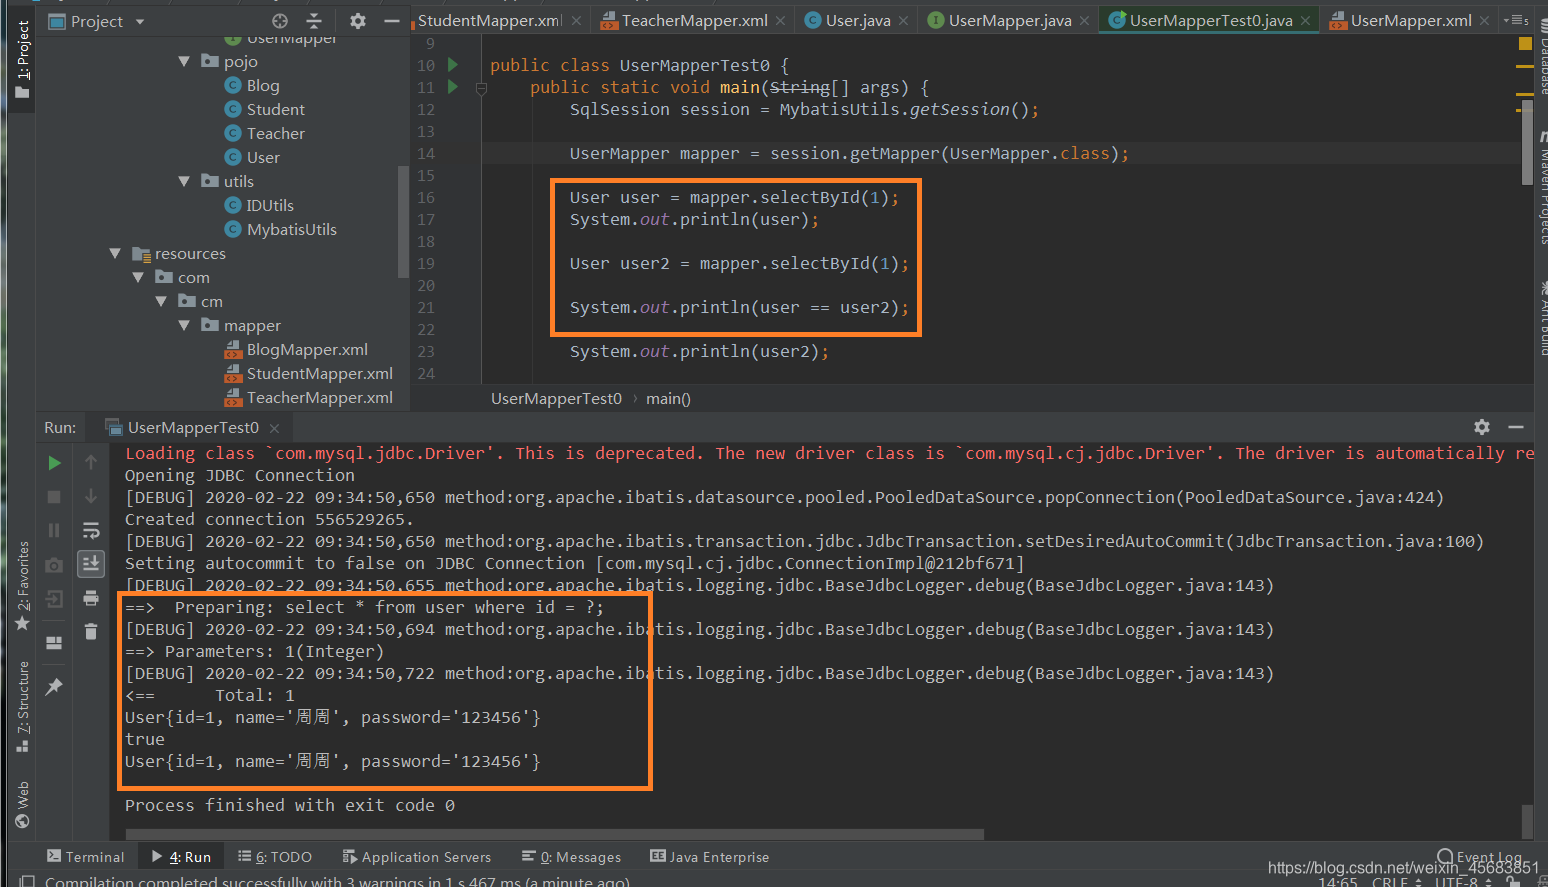Click the trash Clear All console icon
The height and width of the screenshot is (887, 1548).
point(91,631)
